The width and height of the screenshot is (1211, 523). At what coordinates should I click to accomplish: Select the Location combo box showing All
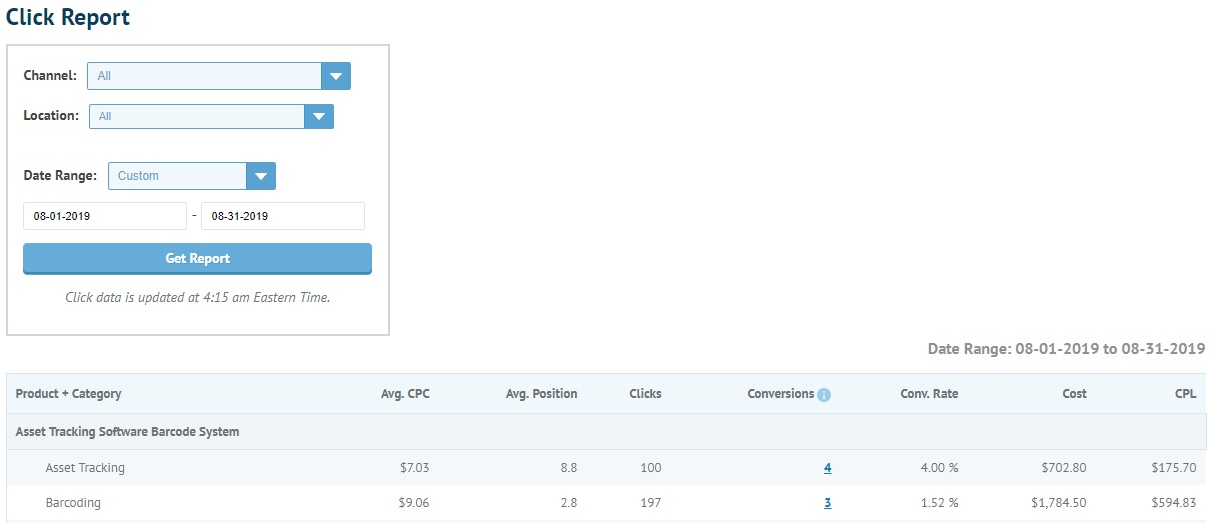(211, 116)
